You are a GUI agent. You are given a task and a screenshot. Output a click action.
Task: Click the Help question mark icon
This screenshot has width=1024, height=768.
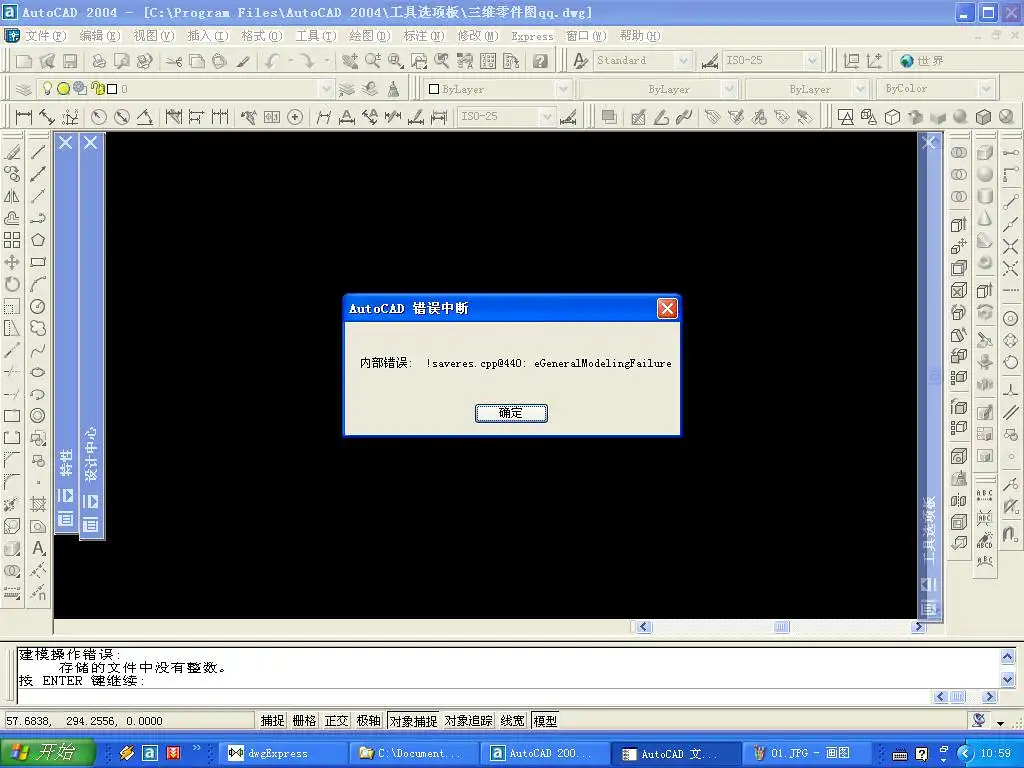539,61
